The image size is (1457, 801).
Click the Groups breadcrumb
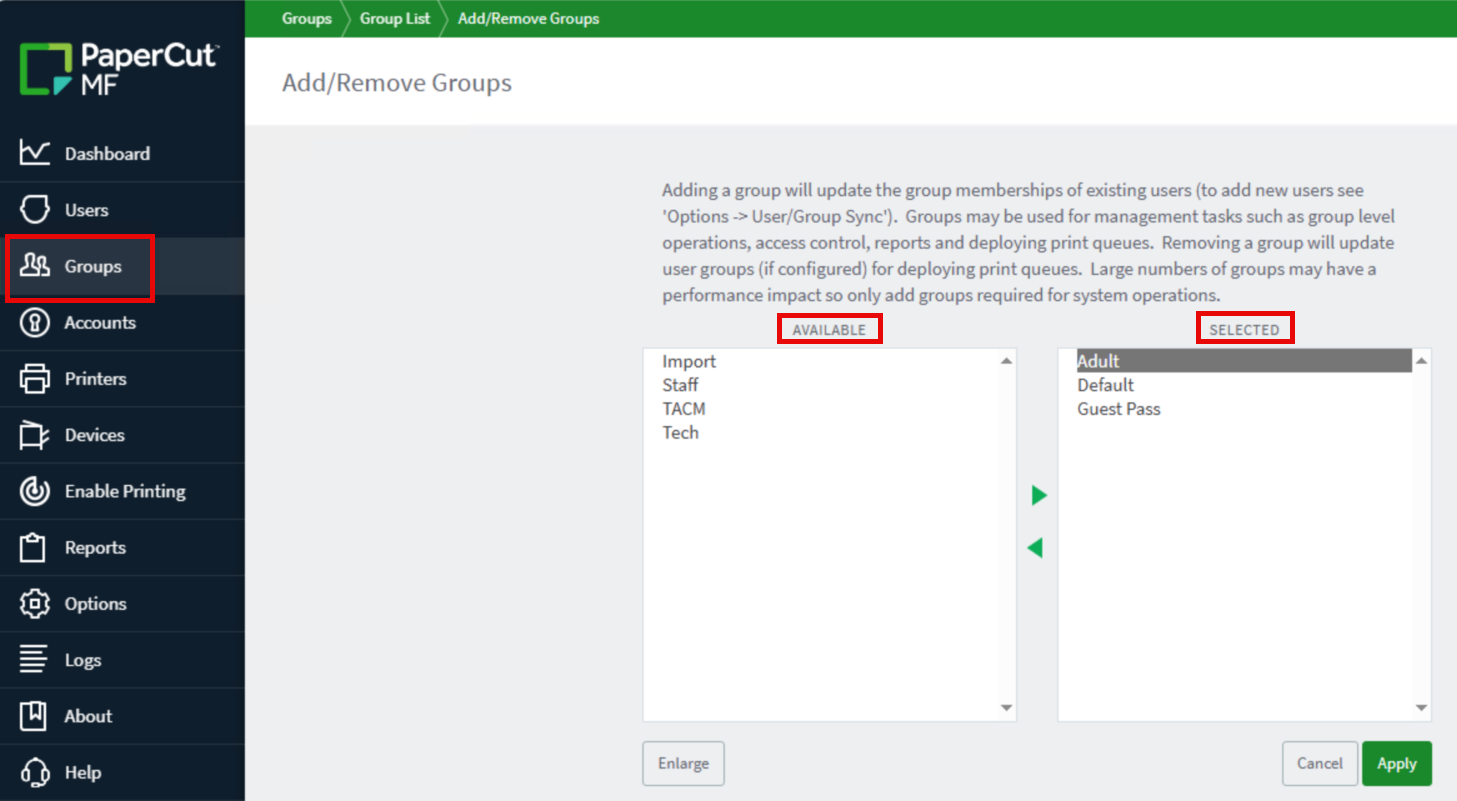point(307,19)
